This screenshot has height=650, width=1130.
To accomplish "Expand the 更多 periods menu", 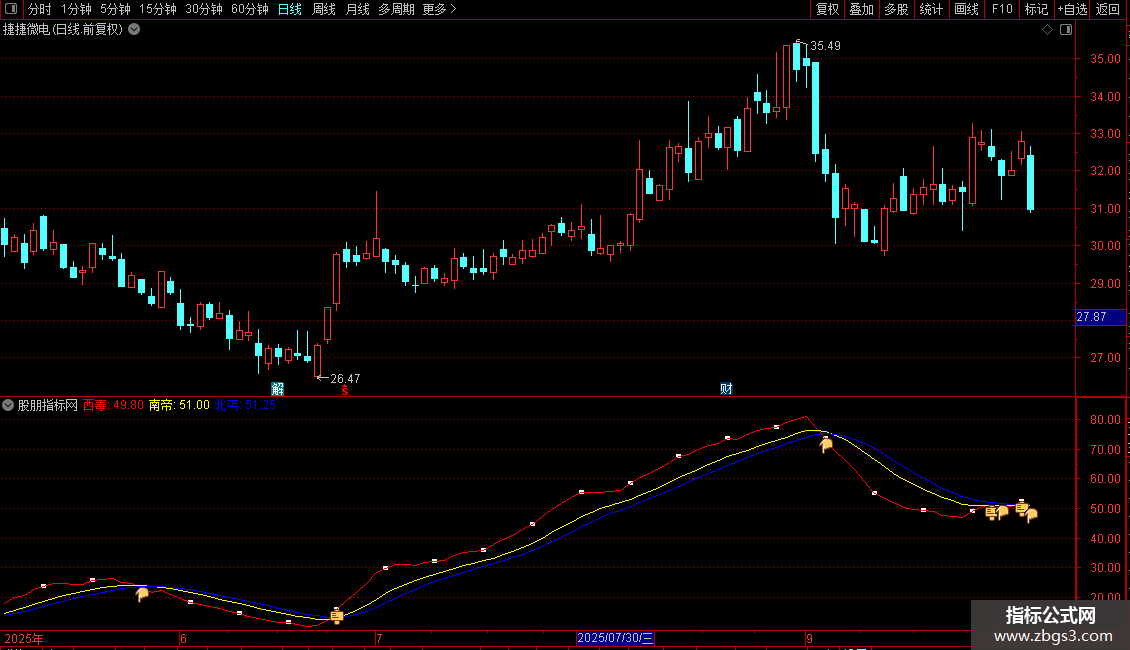I will pyautogui.click(x=439, y=9).
